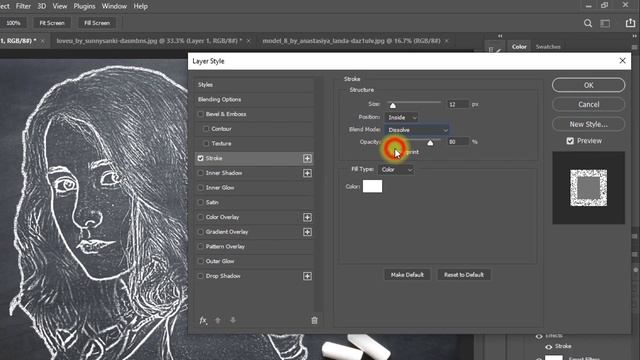Add another Color Overlay plus icon
The height and width of the screenshot is (360, 640).
(x=307, y=217)
